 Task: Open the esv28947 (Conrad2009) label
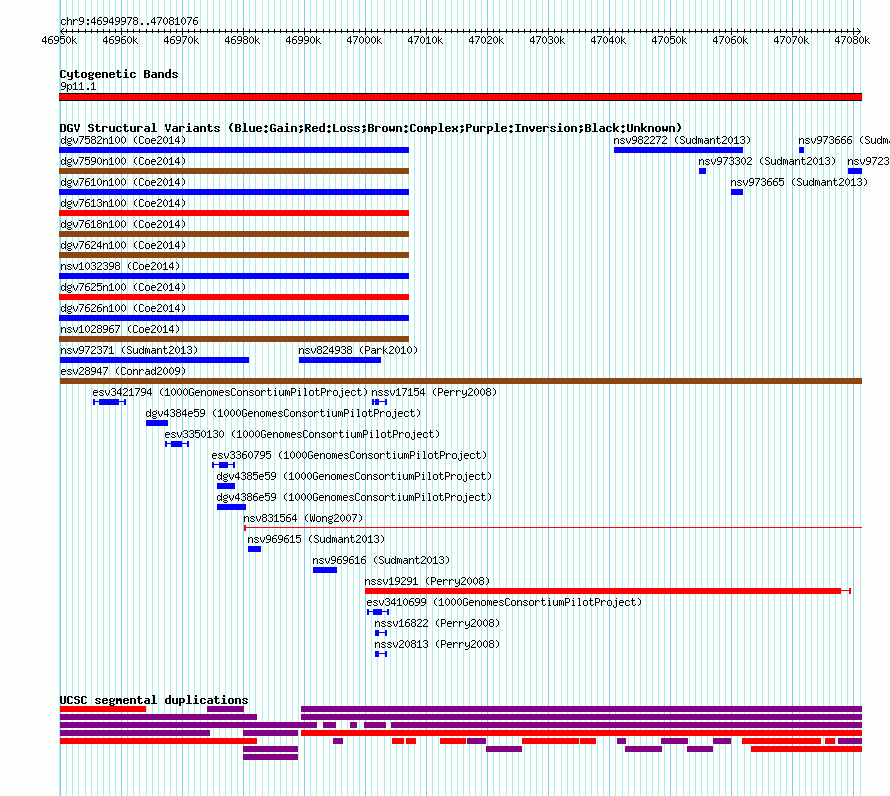(x=123, y=371)
